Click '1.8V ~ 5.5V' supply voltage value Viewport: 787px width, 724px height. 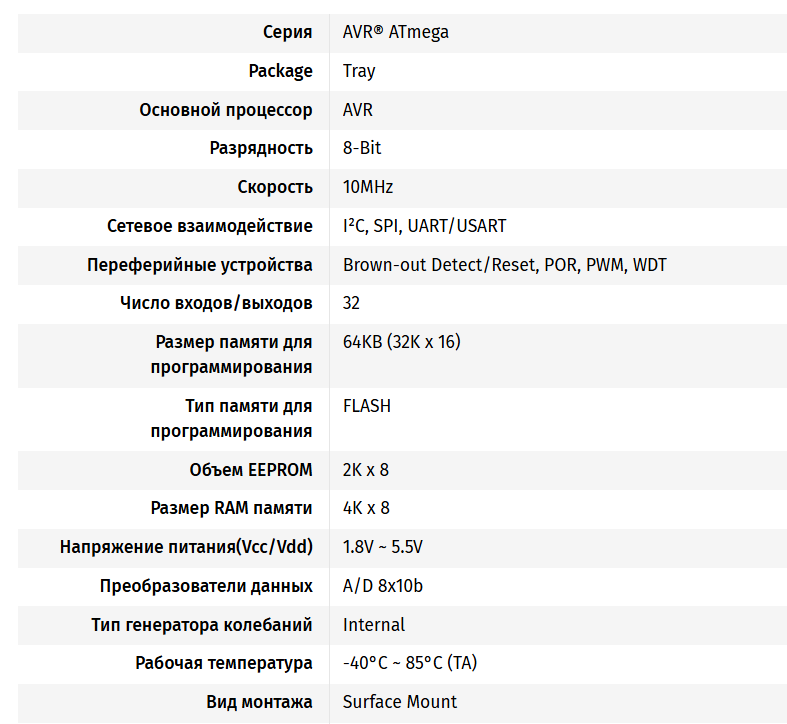[382, 547]
